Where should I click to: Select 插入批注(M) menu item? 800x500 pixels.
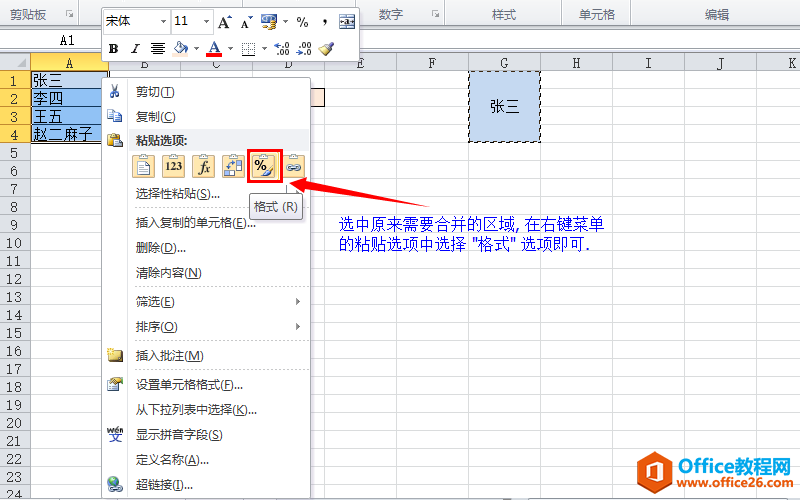[x=206, y=356]
